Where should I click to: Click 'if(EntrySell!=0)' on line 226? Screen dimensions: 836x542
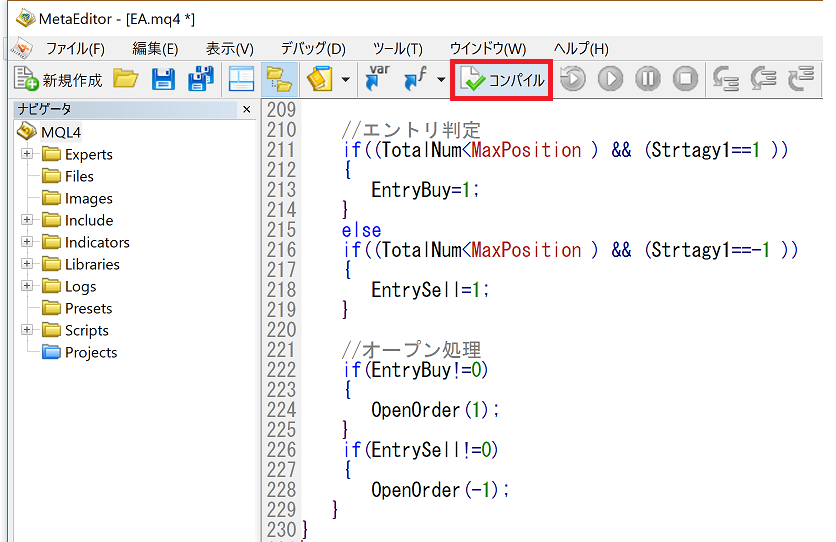[420, 450]
